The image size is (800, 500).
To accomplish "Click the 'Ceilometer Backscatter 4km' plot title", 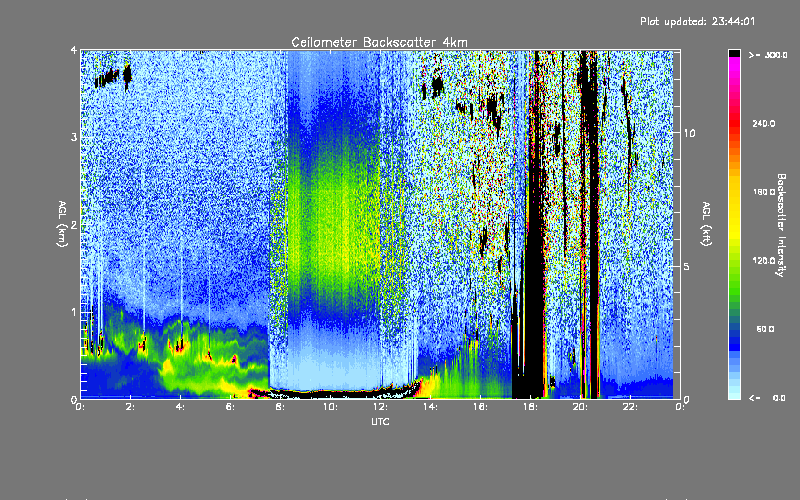I will tap(379, 42).
